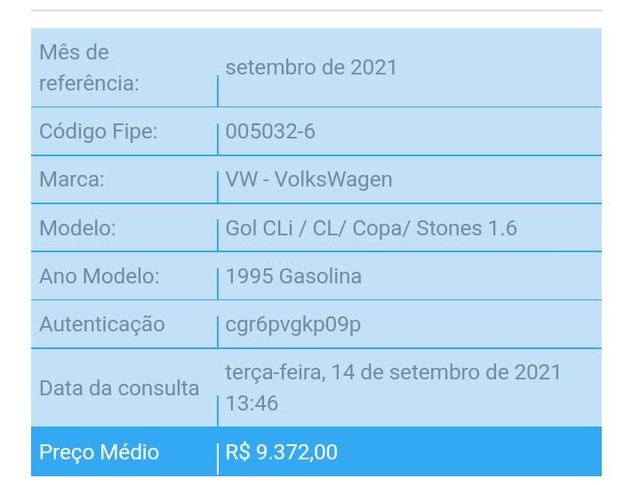Click the 'Mês de referência:' label
This screenshot has height=485, width=640.
tap(89, 68)
